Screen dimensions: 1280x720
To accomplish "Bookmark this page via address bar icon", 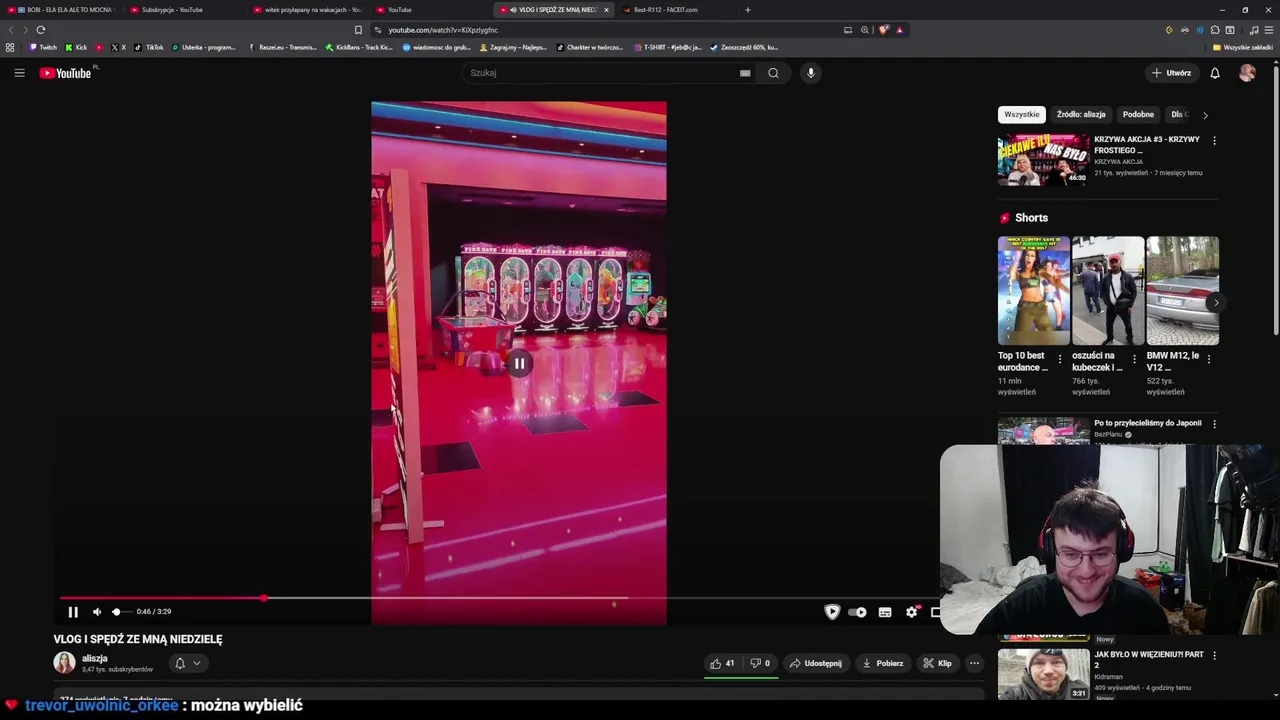I will click(x=358, y=30).
